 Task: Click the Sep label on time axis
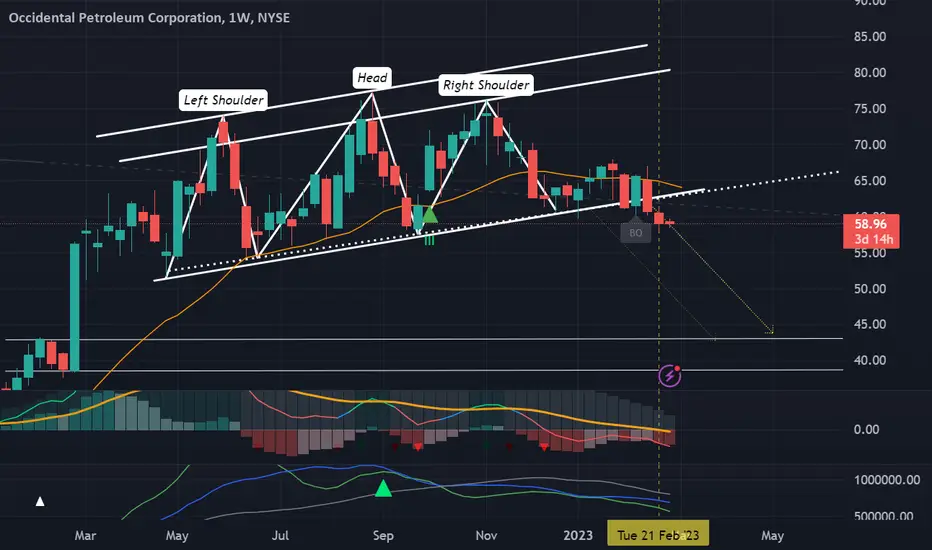(x=383, y=535)
